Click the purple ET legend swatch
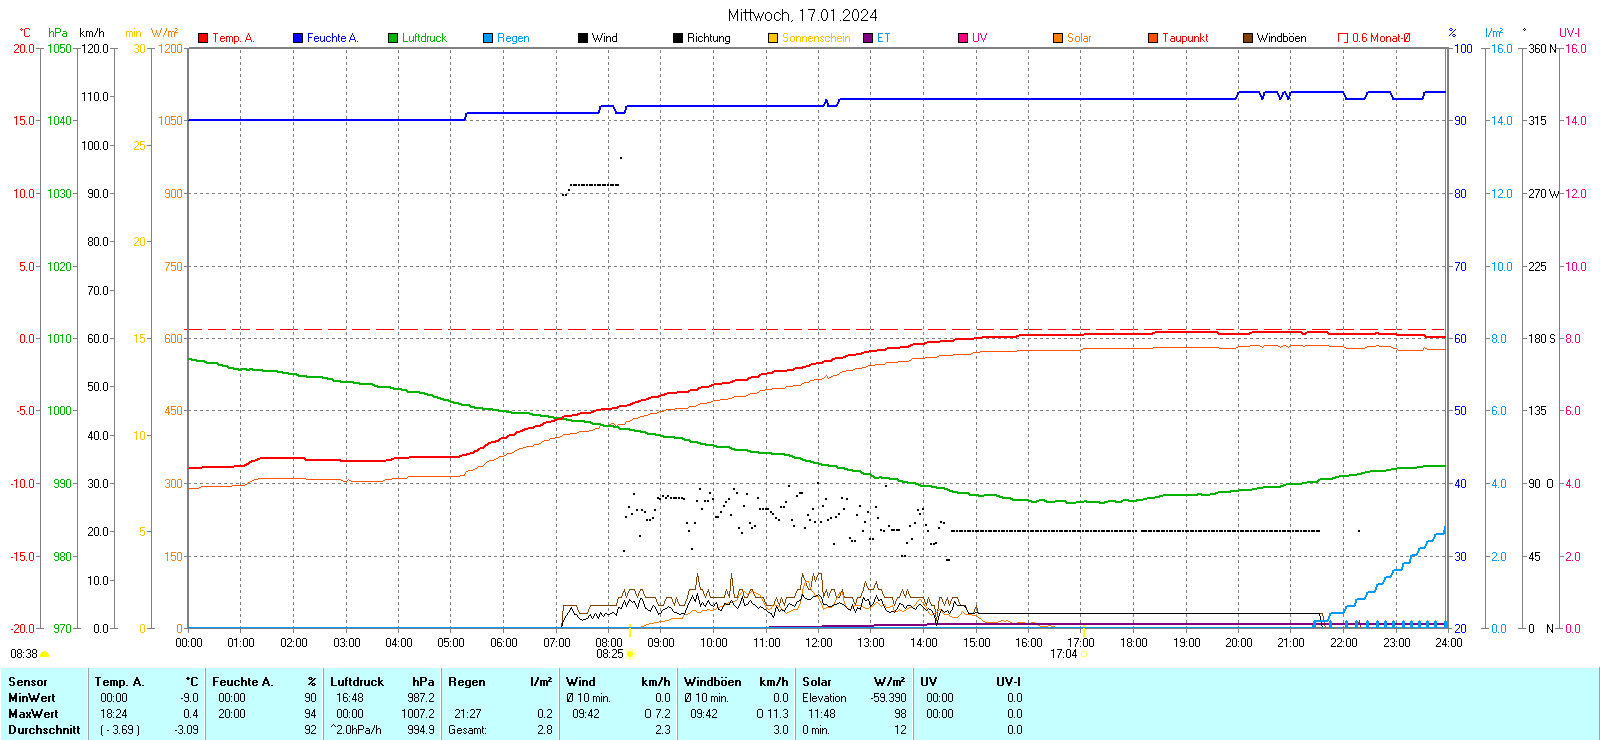Viewport: 1600px width, 740px height. point(868,38)
